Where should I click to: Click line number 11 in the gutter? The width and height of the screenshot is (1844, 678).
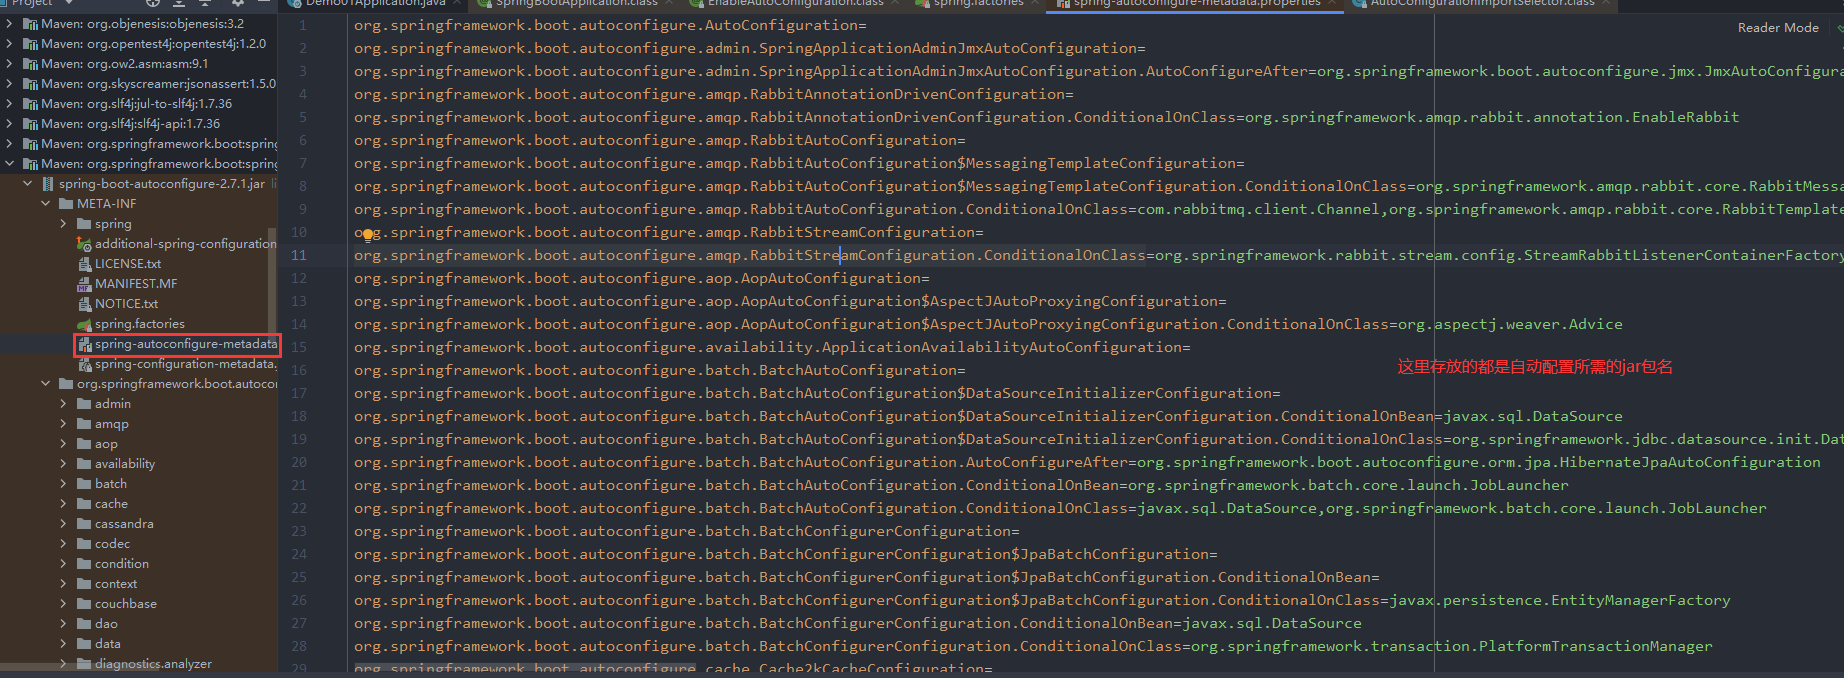coord(299,255)
